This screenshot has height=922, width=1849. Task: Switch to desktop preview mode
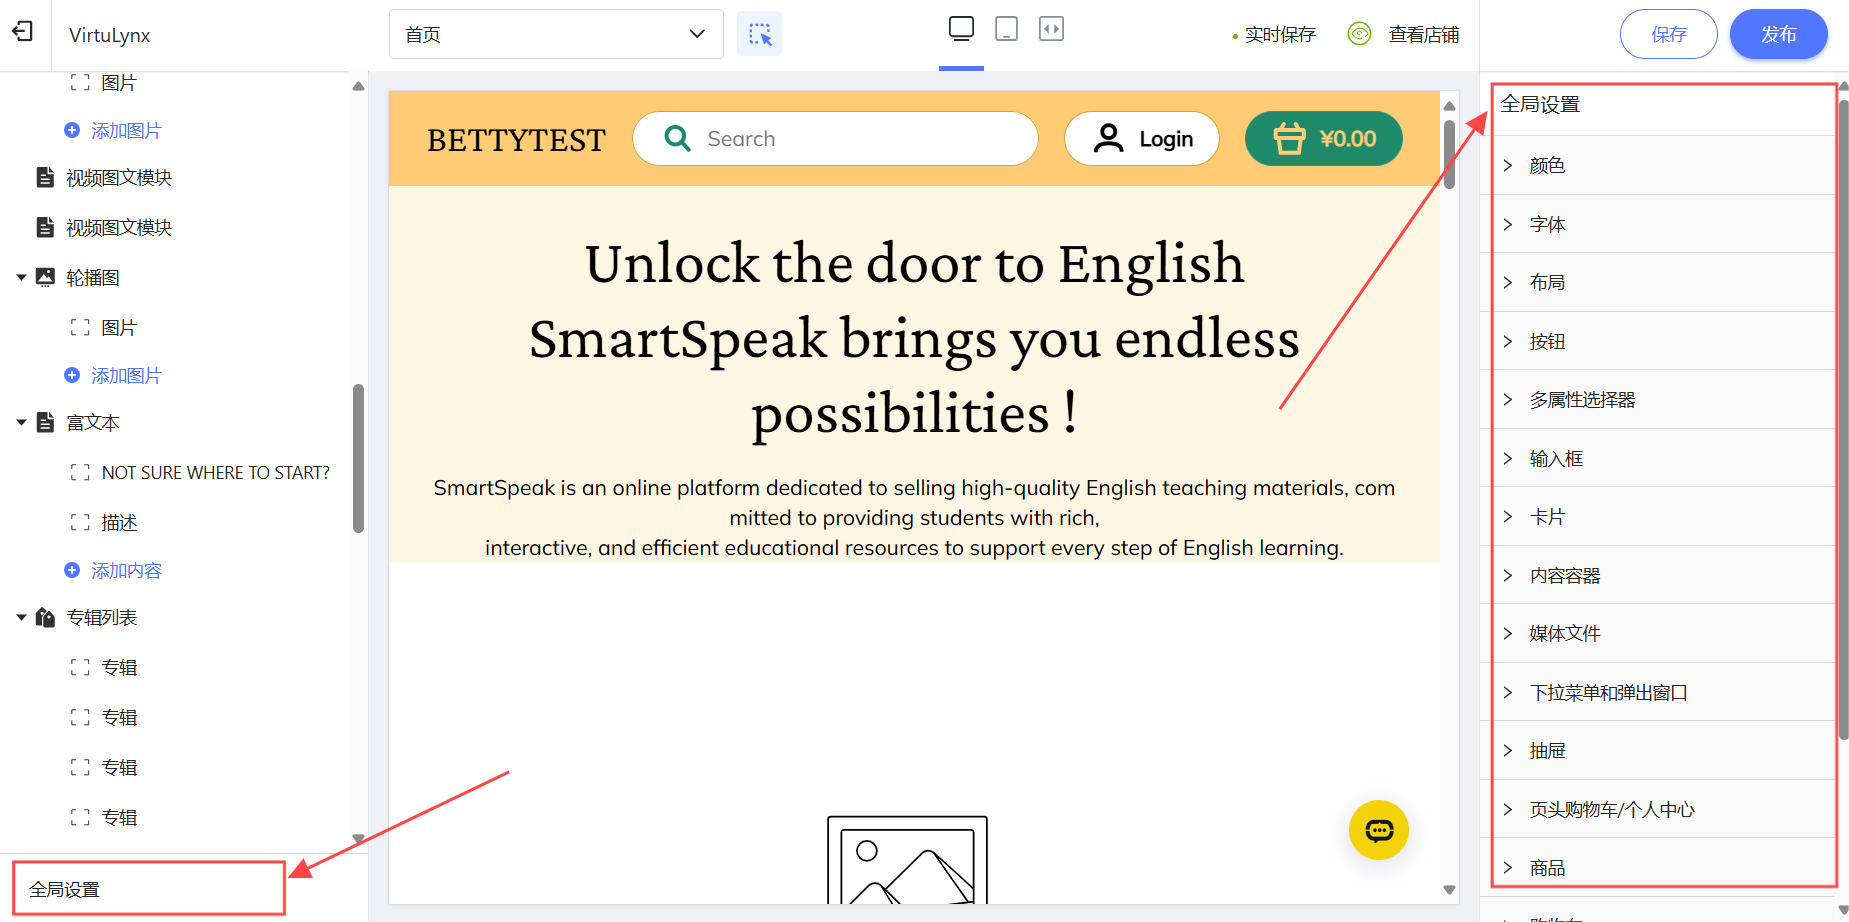click(961, 29)
